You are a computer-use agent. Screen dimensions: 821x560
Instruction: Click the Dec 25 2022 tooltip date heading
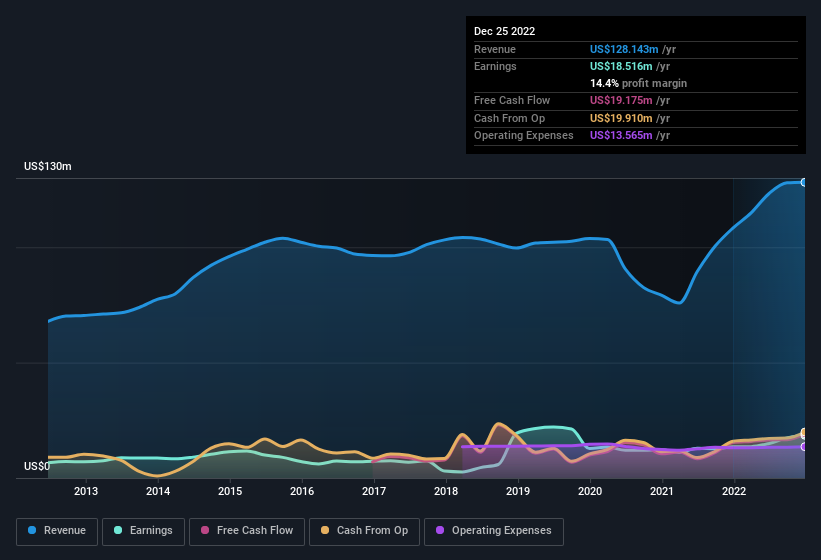tap(505, 31)
